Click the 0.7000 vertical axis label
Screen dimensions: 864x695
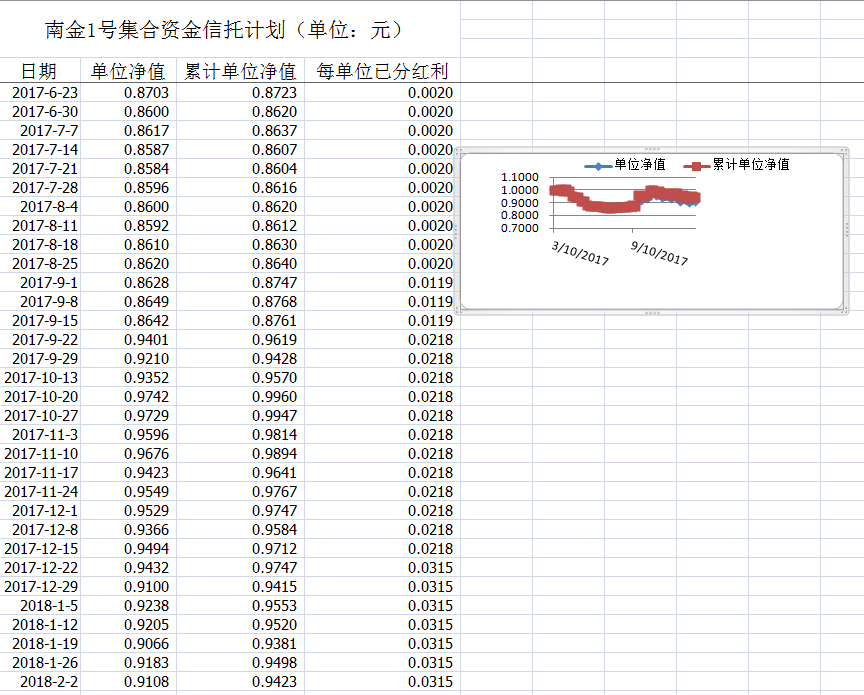tap(519, 228)
